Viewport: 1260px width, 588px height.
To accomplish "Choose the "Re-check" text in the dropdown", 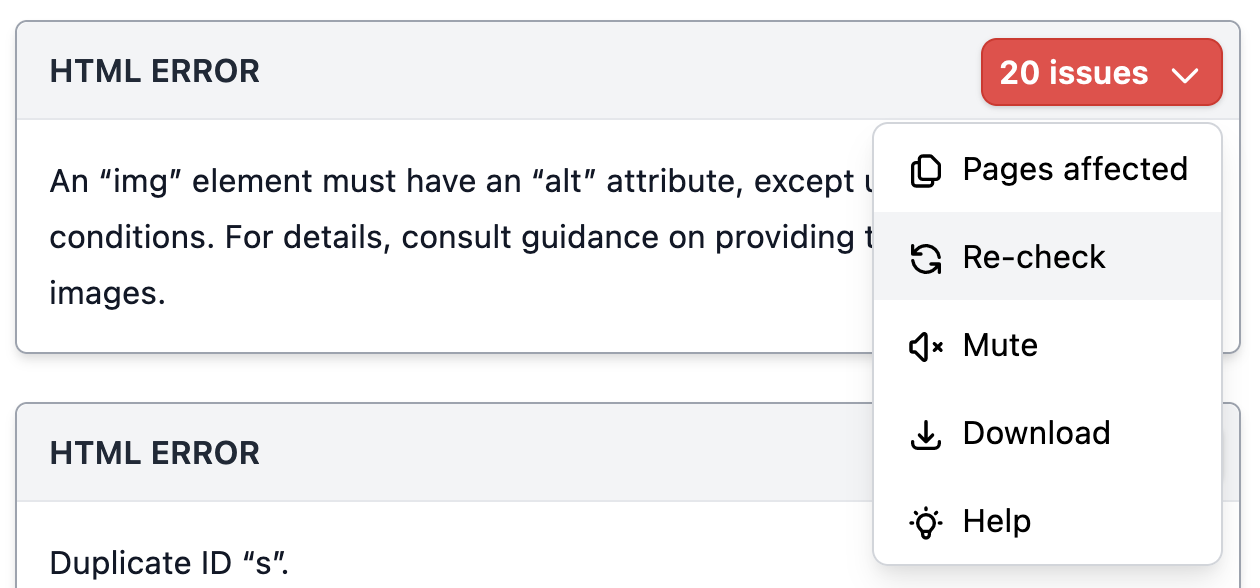I will [x=1034, y=257].
